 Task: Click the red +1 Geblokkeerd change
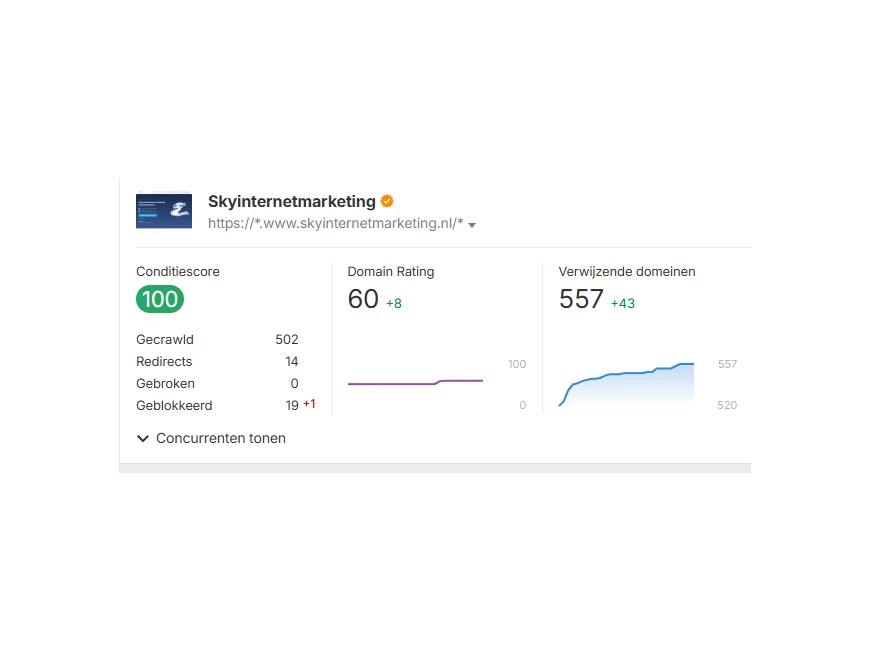click(x=309, y=404)
